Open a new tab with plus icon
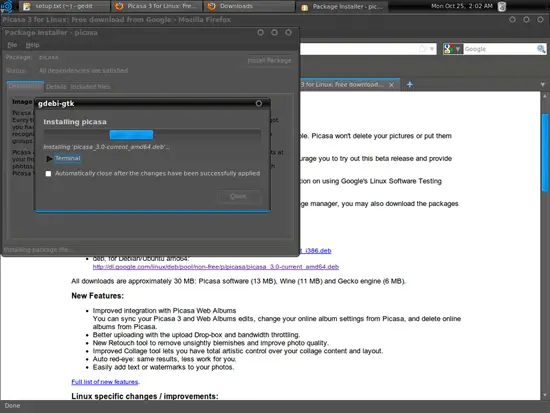 point(409,85)
